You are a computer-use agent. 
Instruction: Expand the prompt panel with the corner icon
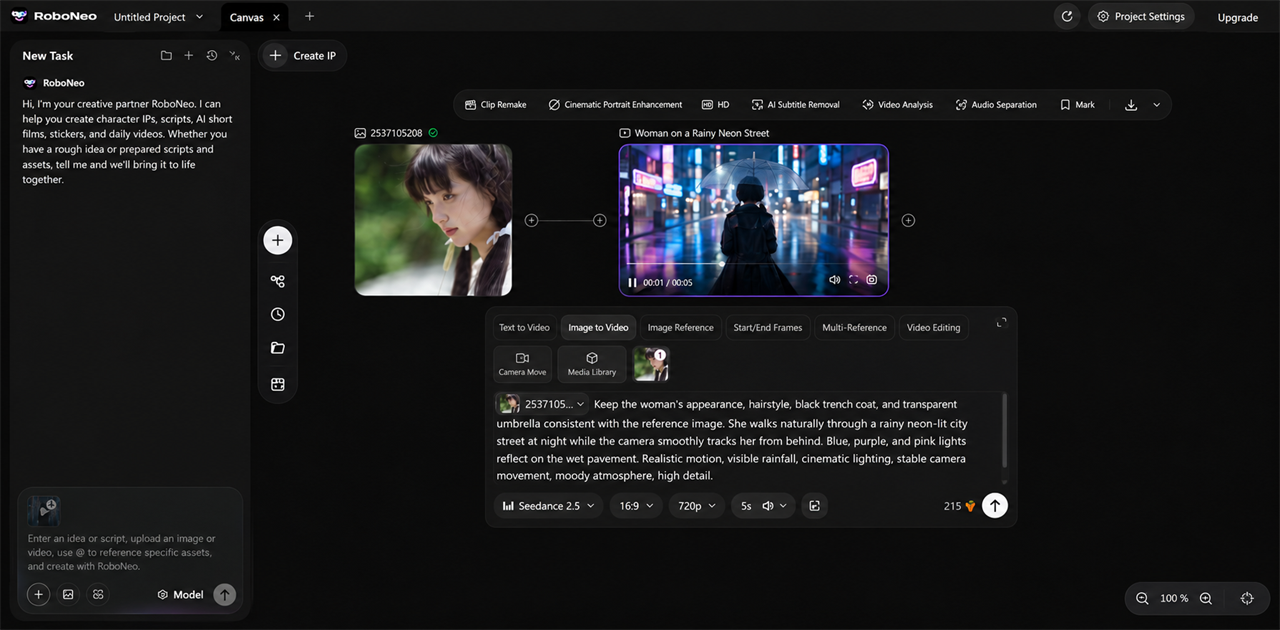(1001, 323)
